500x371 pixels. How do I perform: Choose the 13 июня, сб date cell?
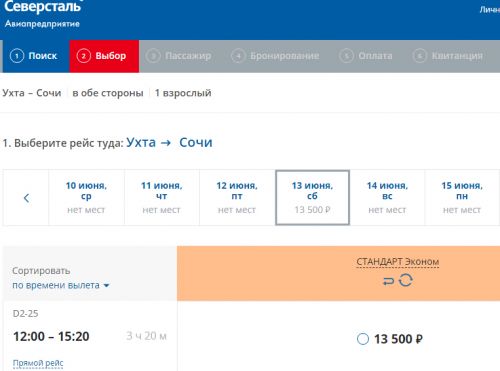click(x=312, y=198)
